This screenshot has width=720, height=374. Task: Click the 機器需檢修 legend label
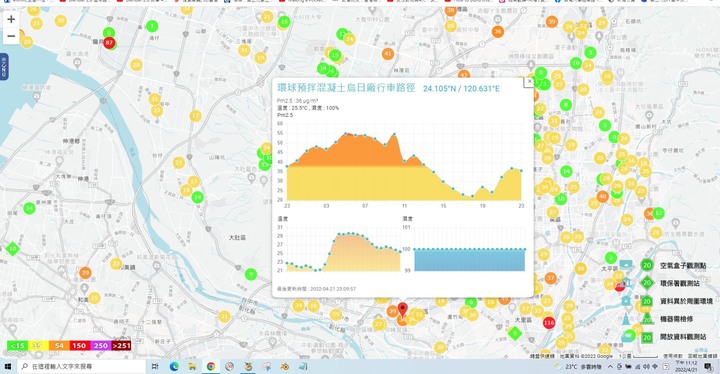pyautogui.click(x=676, y=319)
